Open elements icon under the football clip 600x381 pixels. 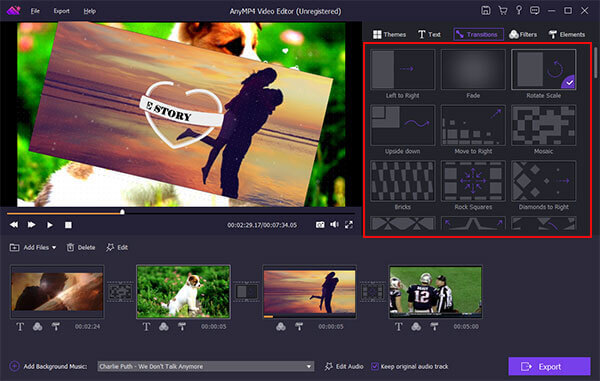click(434, 326)
